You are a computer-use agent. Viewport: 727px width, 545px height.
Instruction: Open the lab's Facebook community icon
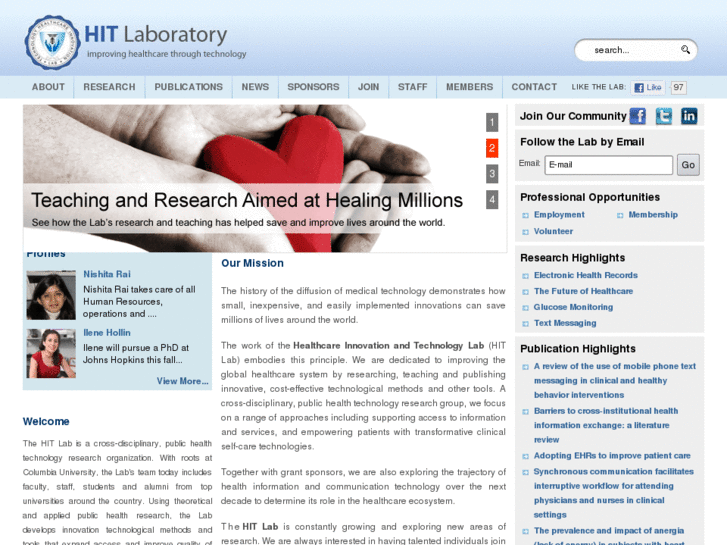[x=638, y=116]
